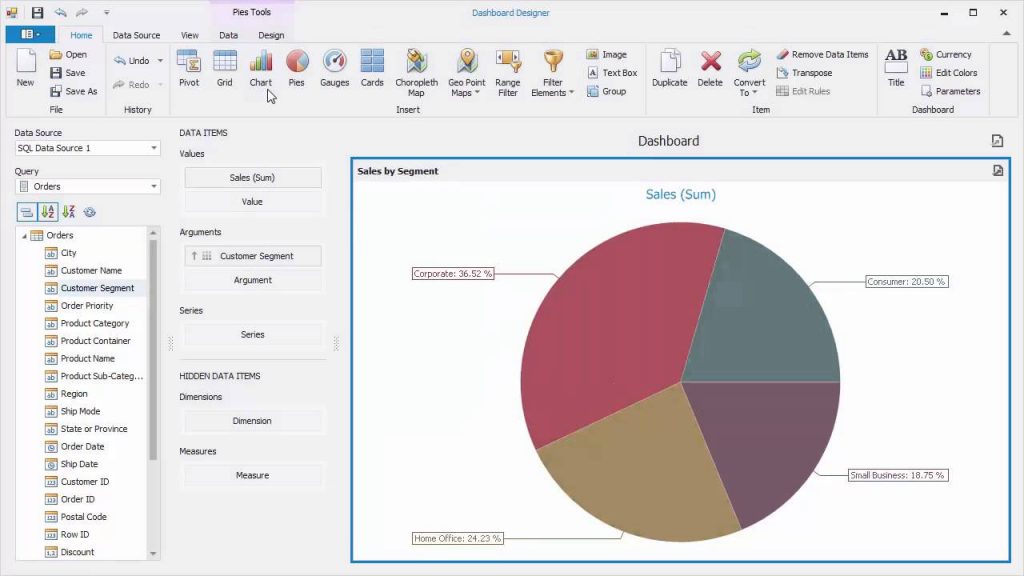Add a Choropleth Map
The width and height of the screenshot is (1024, 576).
(416, 70)
